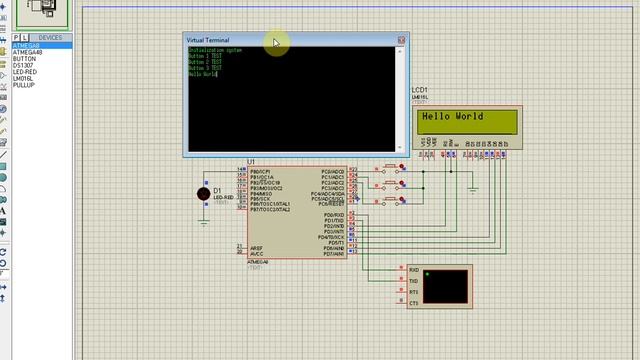Select the 2D Line graphics tool
Image resolution: width=640 pixels, height=360 pixels.
2,155
